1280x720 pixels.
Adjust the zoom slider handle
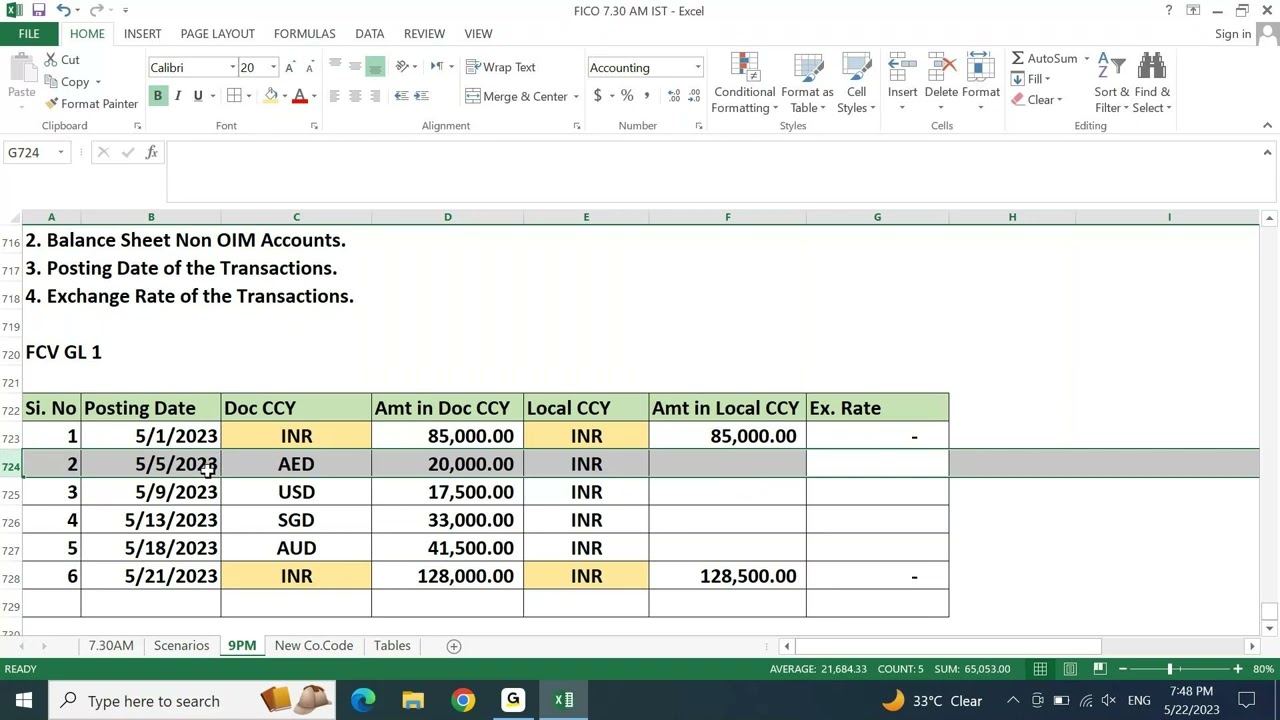tap(1169, 669)
